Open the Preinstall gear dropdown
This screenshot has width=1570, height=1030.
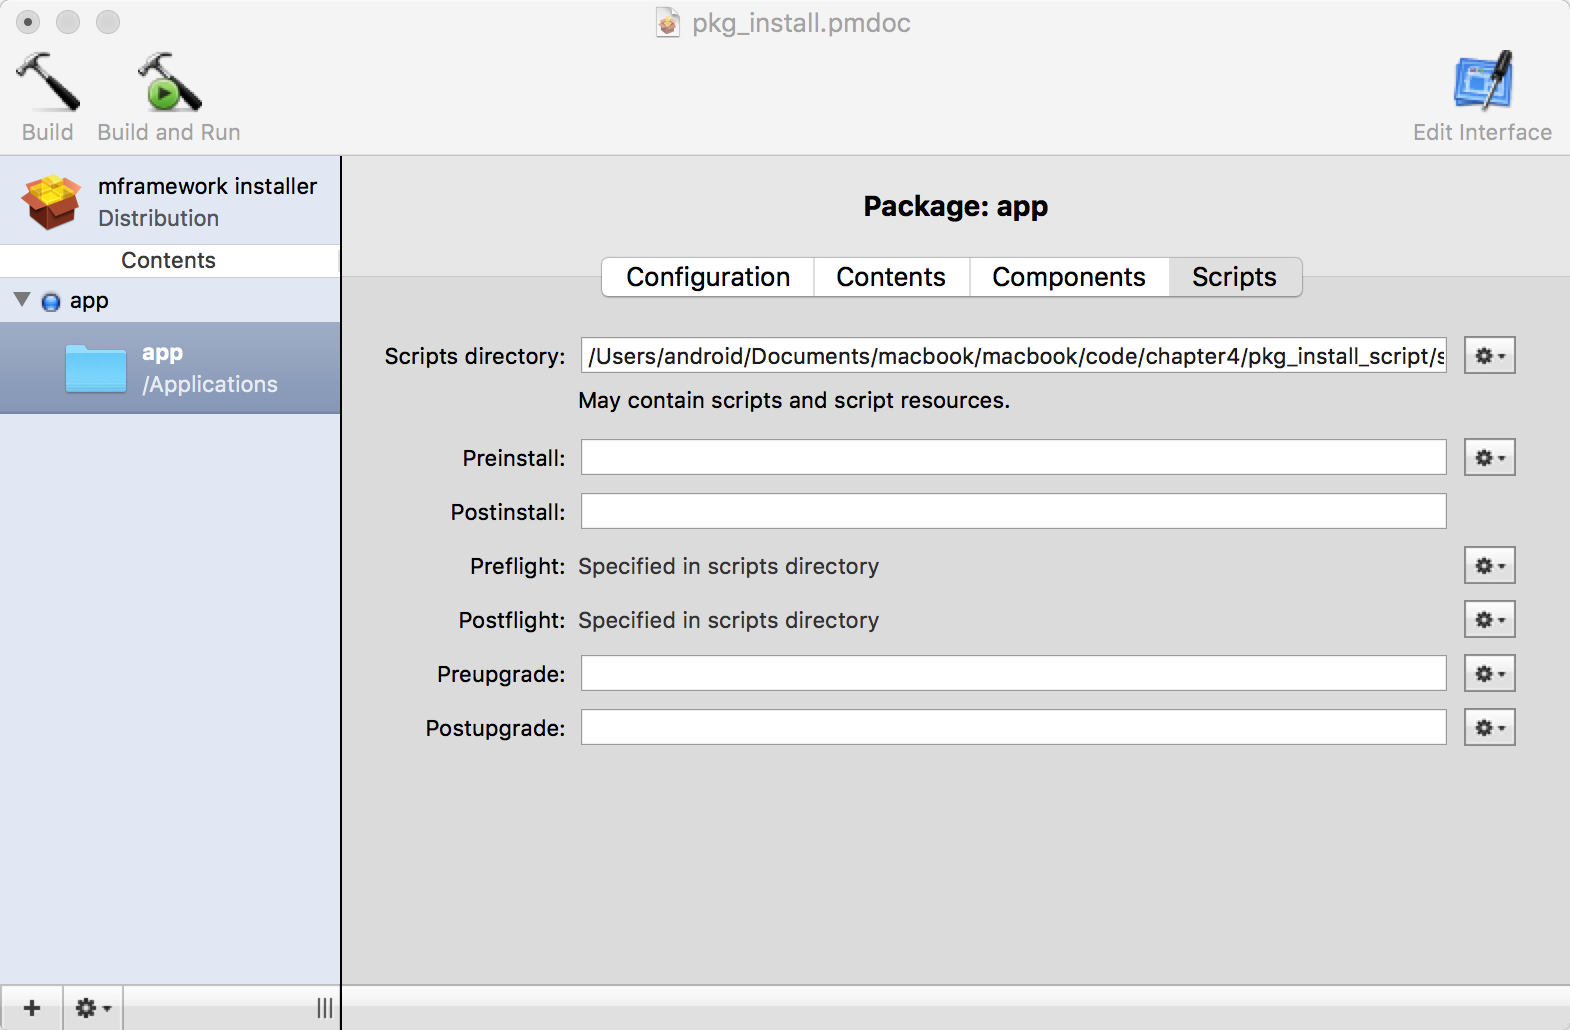click(x=1489, y=458)
